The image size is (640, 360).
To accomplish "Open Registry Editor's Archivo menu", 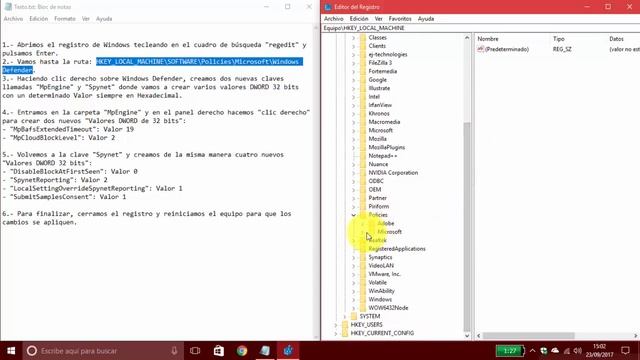I will (x=333, y=19).
